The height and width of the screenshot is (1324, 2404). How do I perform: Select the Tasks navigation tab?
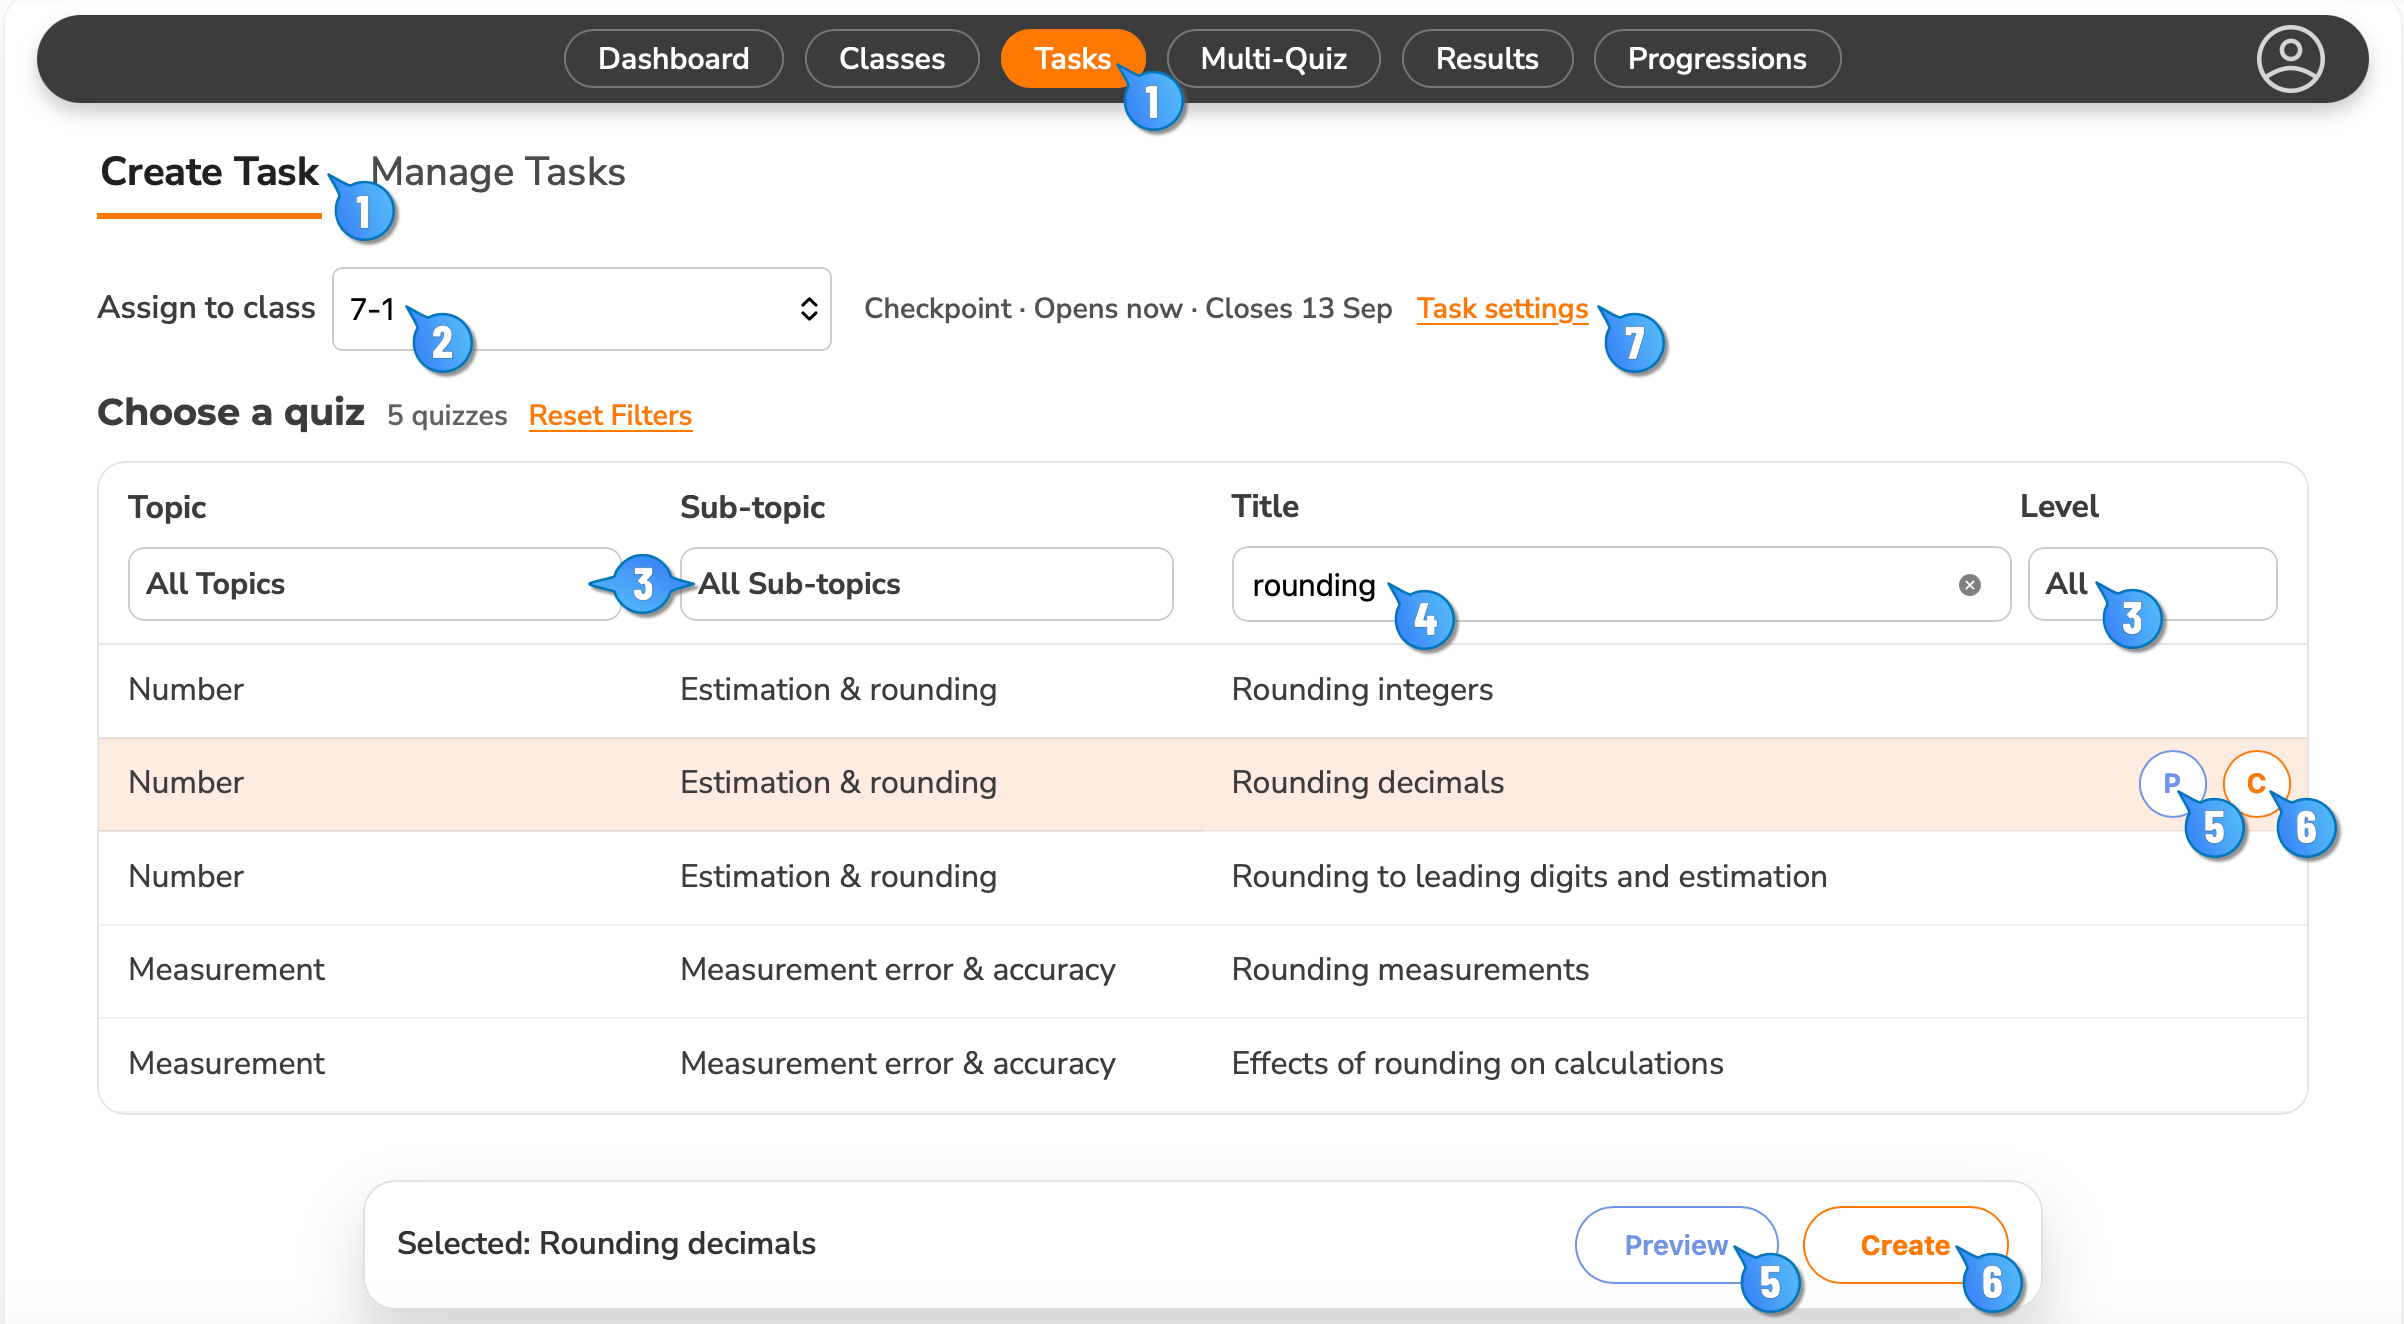pyautogui.click(x=1073, y=58)
